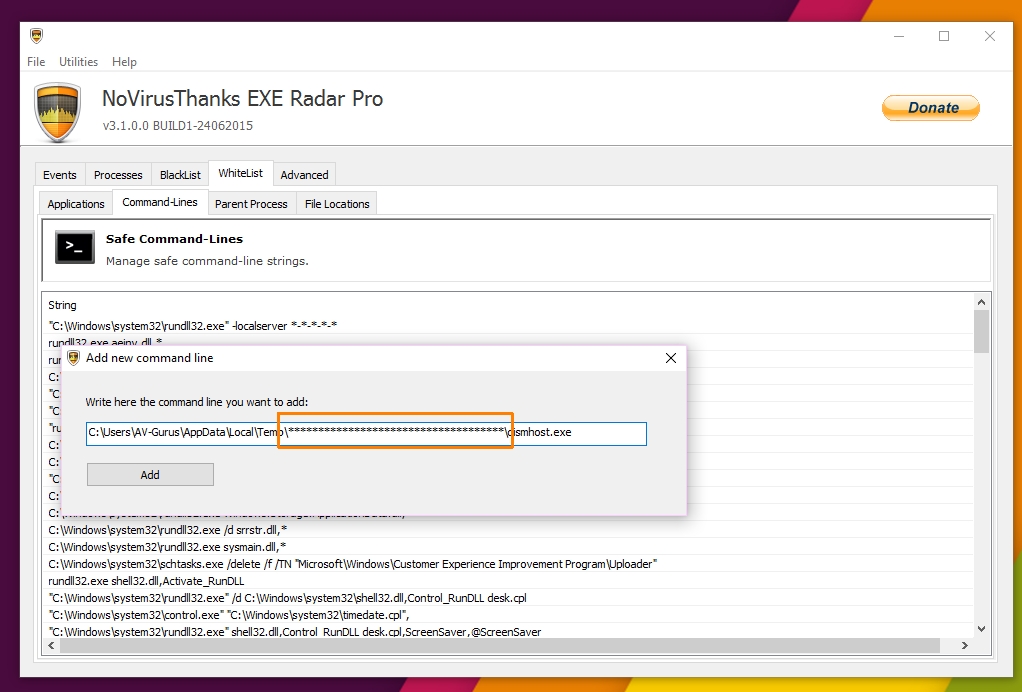Viewport: 1022px width, 692px height.
Task: Click the list scroll up arrow
Action: 982,302
